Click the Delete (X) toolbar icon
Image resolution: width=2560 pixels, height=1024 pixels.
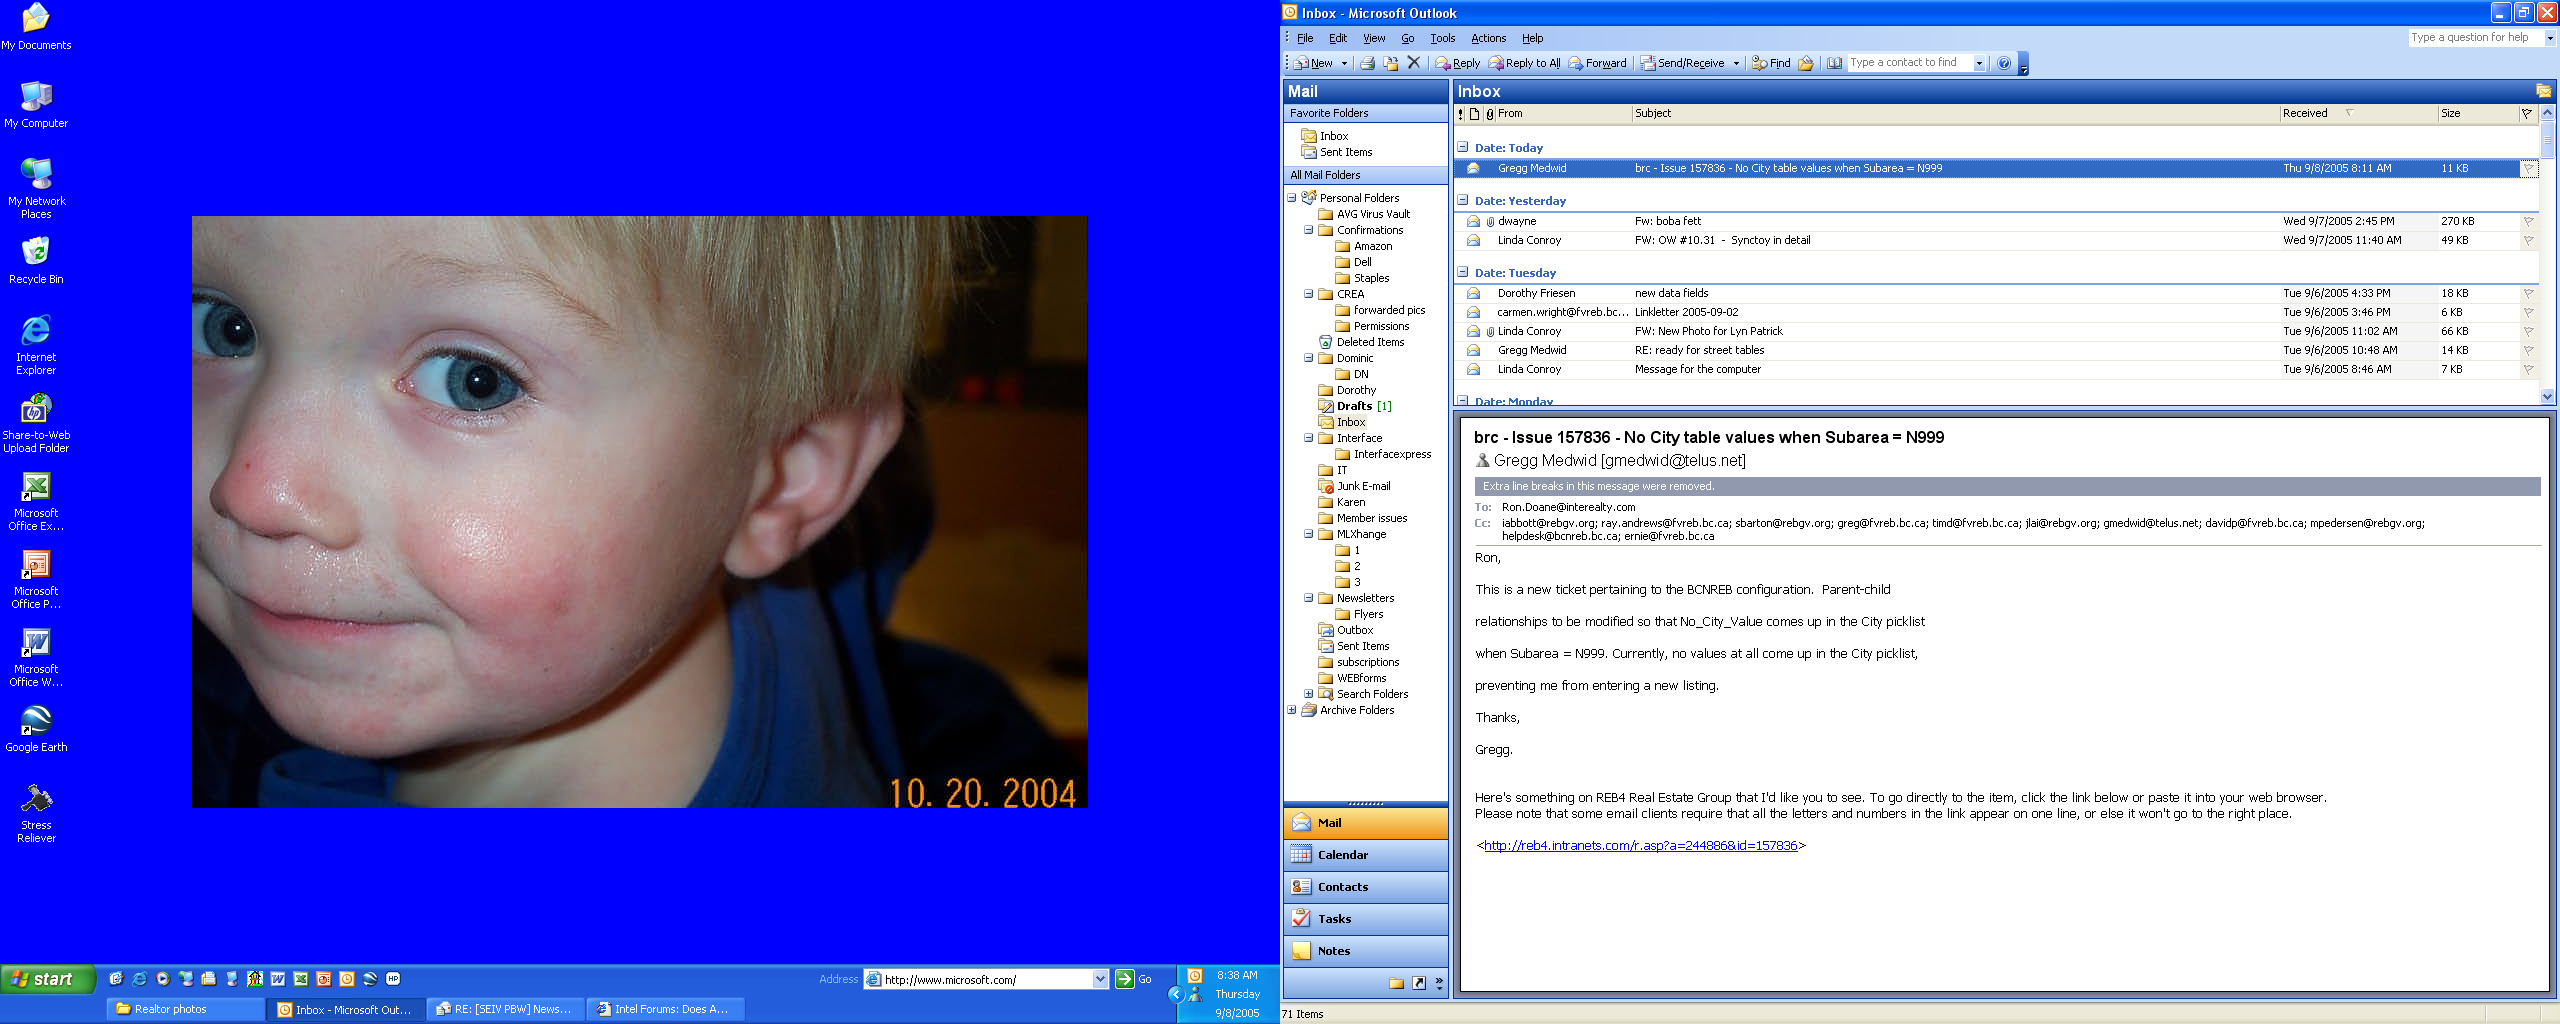point(1413,63)
